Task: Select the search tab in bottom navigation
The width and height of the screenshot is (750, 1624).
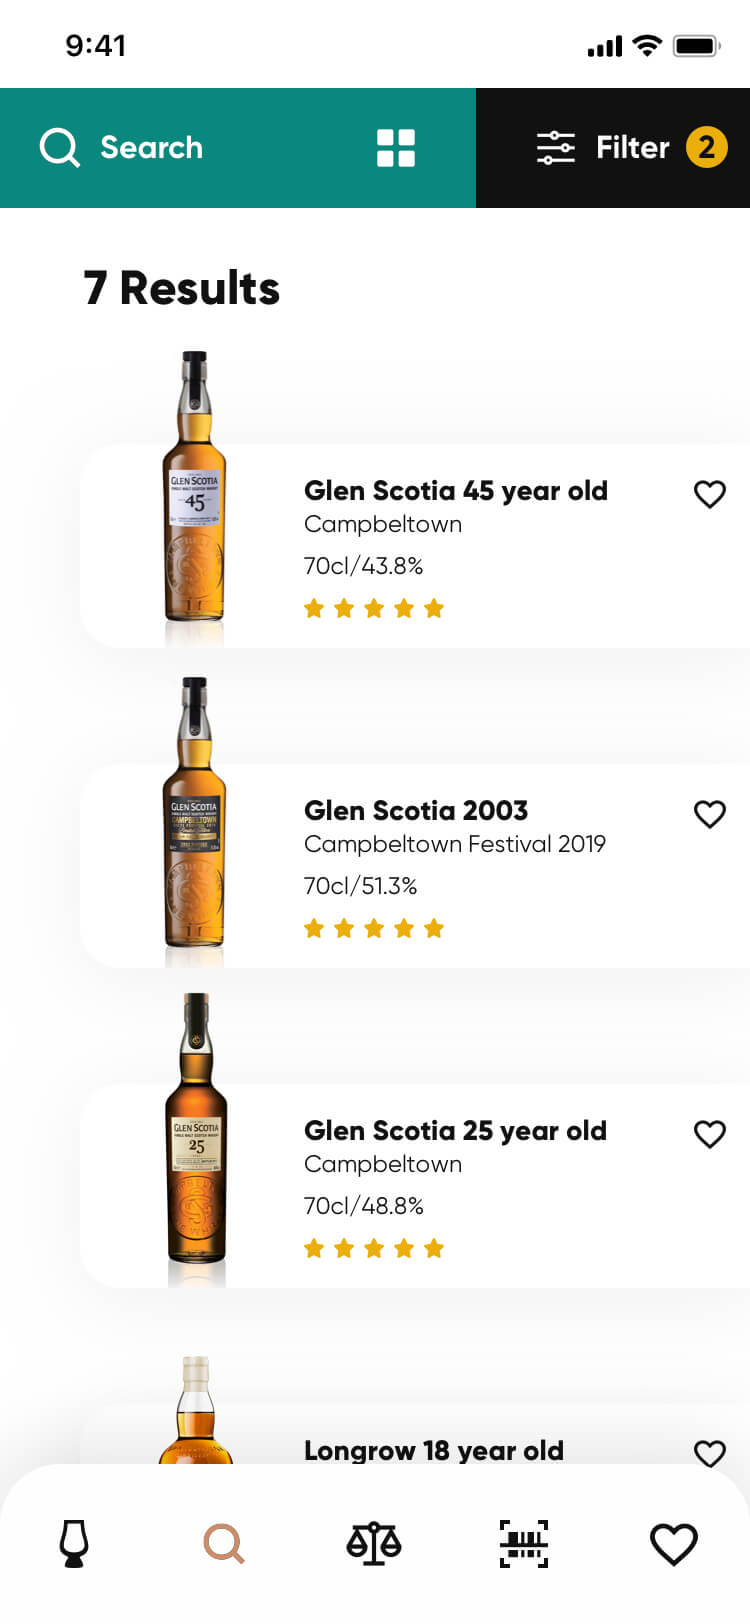Action: tap(224, 1544)
